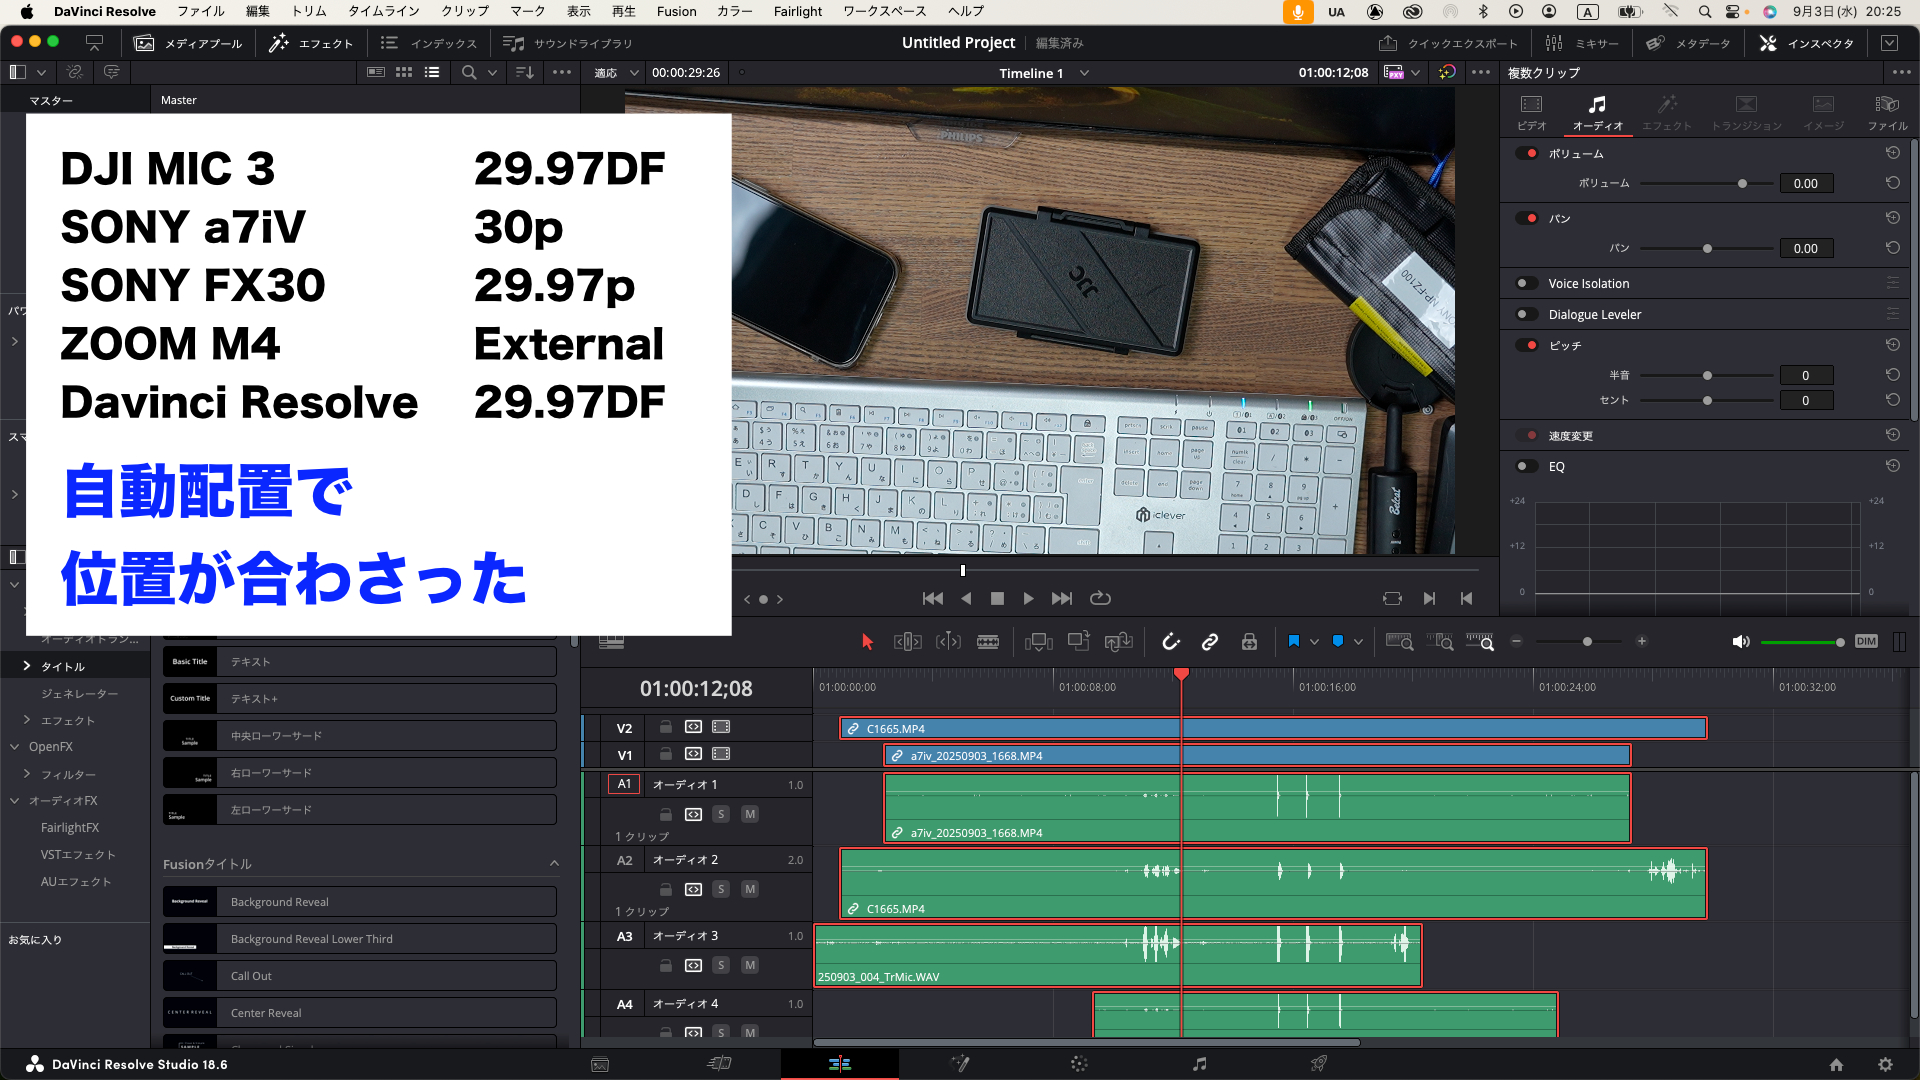Image resolution: width=1920 pixels, height=1080 pixels.
Task: Select the red arrow Selection mode tool
Action: (x=867, y=642)
